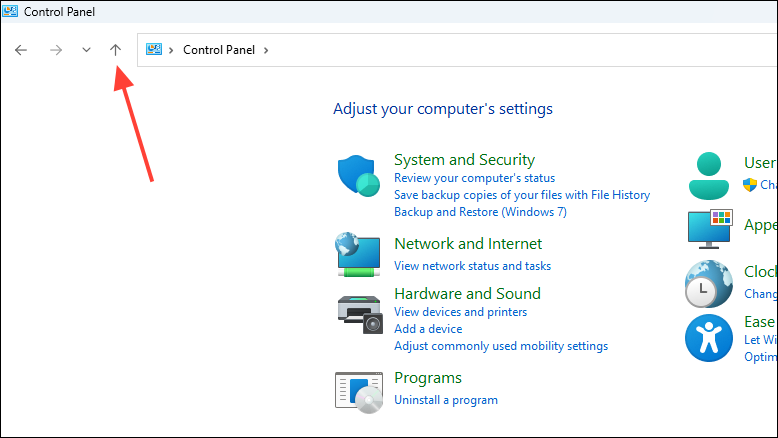The width and height of the screenshot is (778, 438).
Task: Click Add a device link
Action: [428, 329]
